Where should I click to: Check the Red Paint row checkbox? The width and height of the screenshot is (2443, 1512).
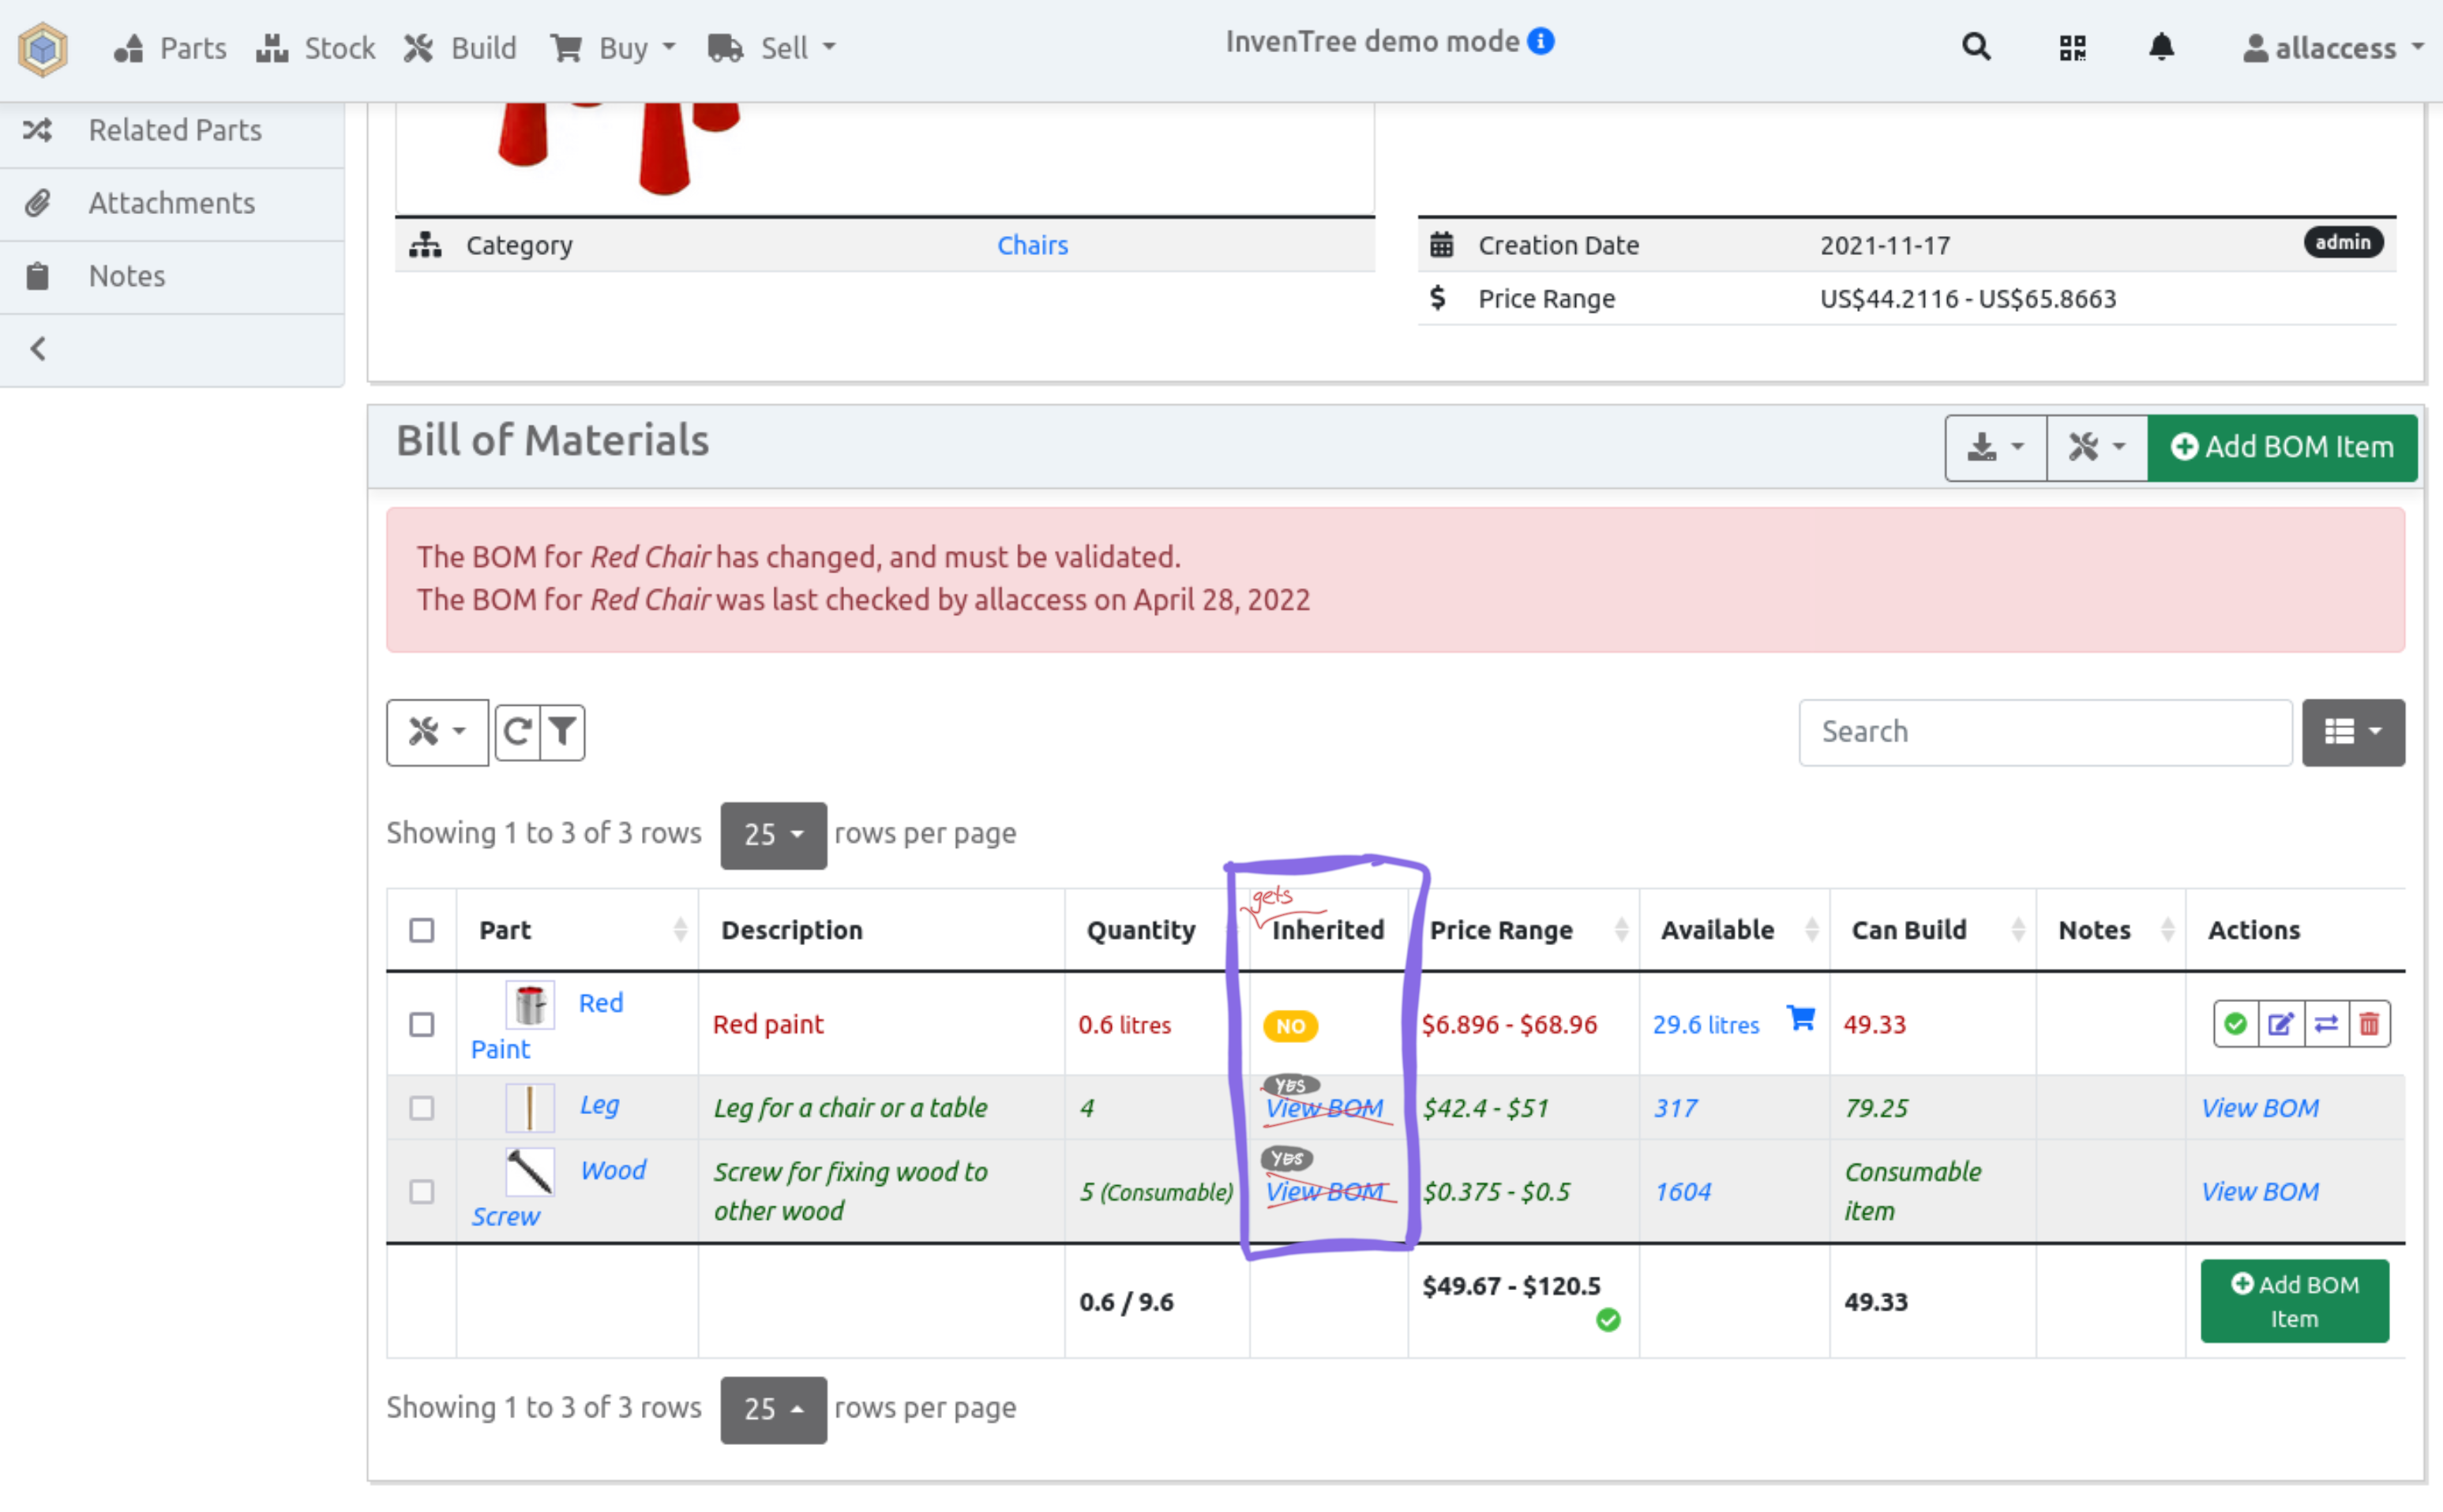(422, 1025)
